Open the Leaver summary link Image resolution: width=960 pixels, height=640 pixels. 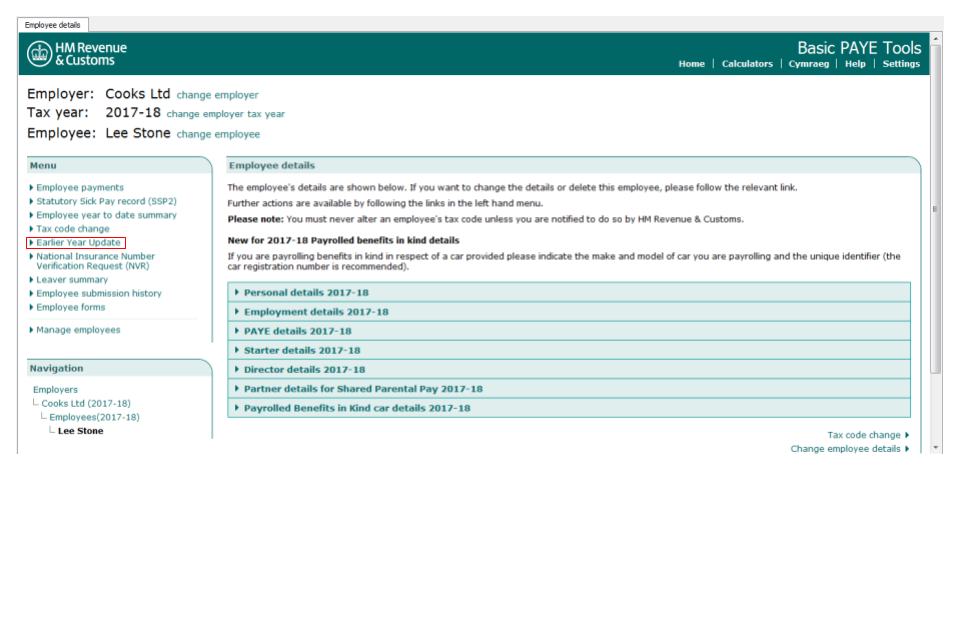coord(72,279)
